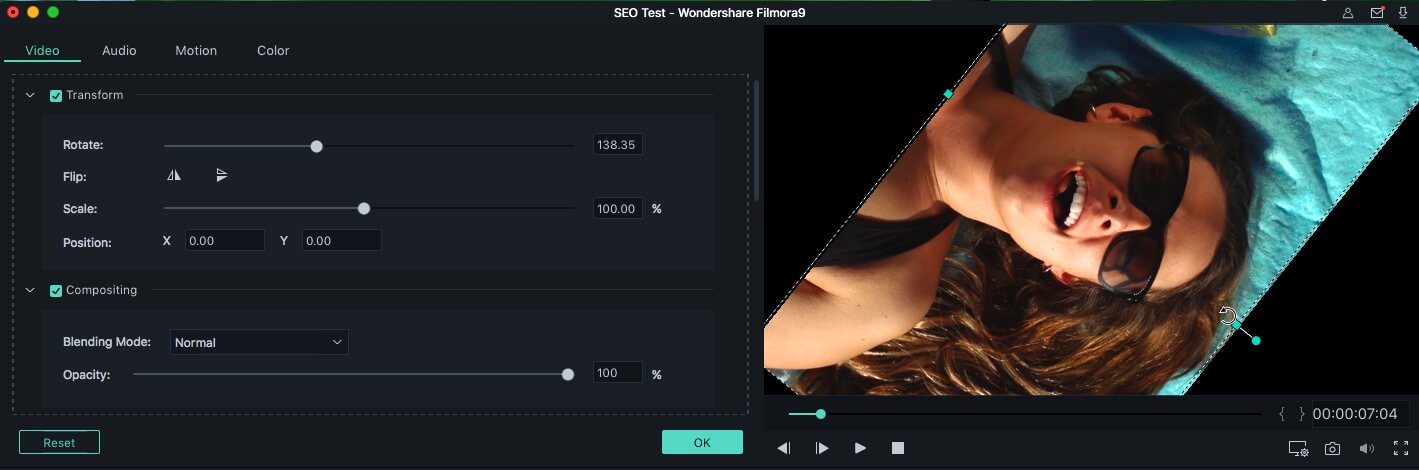Play the preview video
The height and width of the screenshot is (470, 1419).
click(860, 448)
